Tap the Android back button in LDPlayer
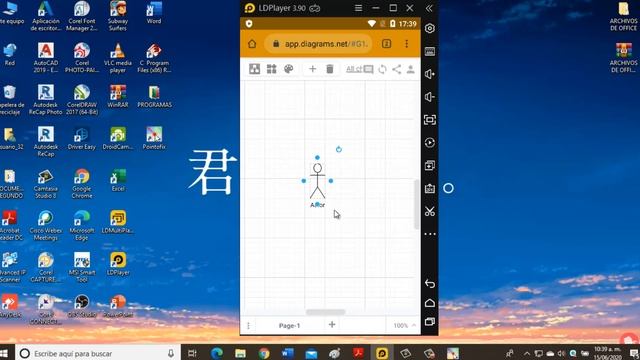The height and width of the screenshot is (360, 640). coord(429,283)
